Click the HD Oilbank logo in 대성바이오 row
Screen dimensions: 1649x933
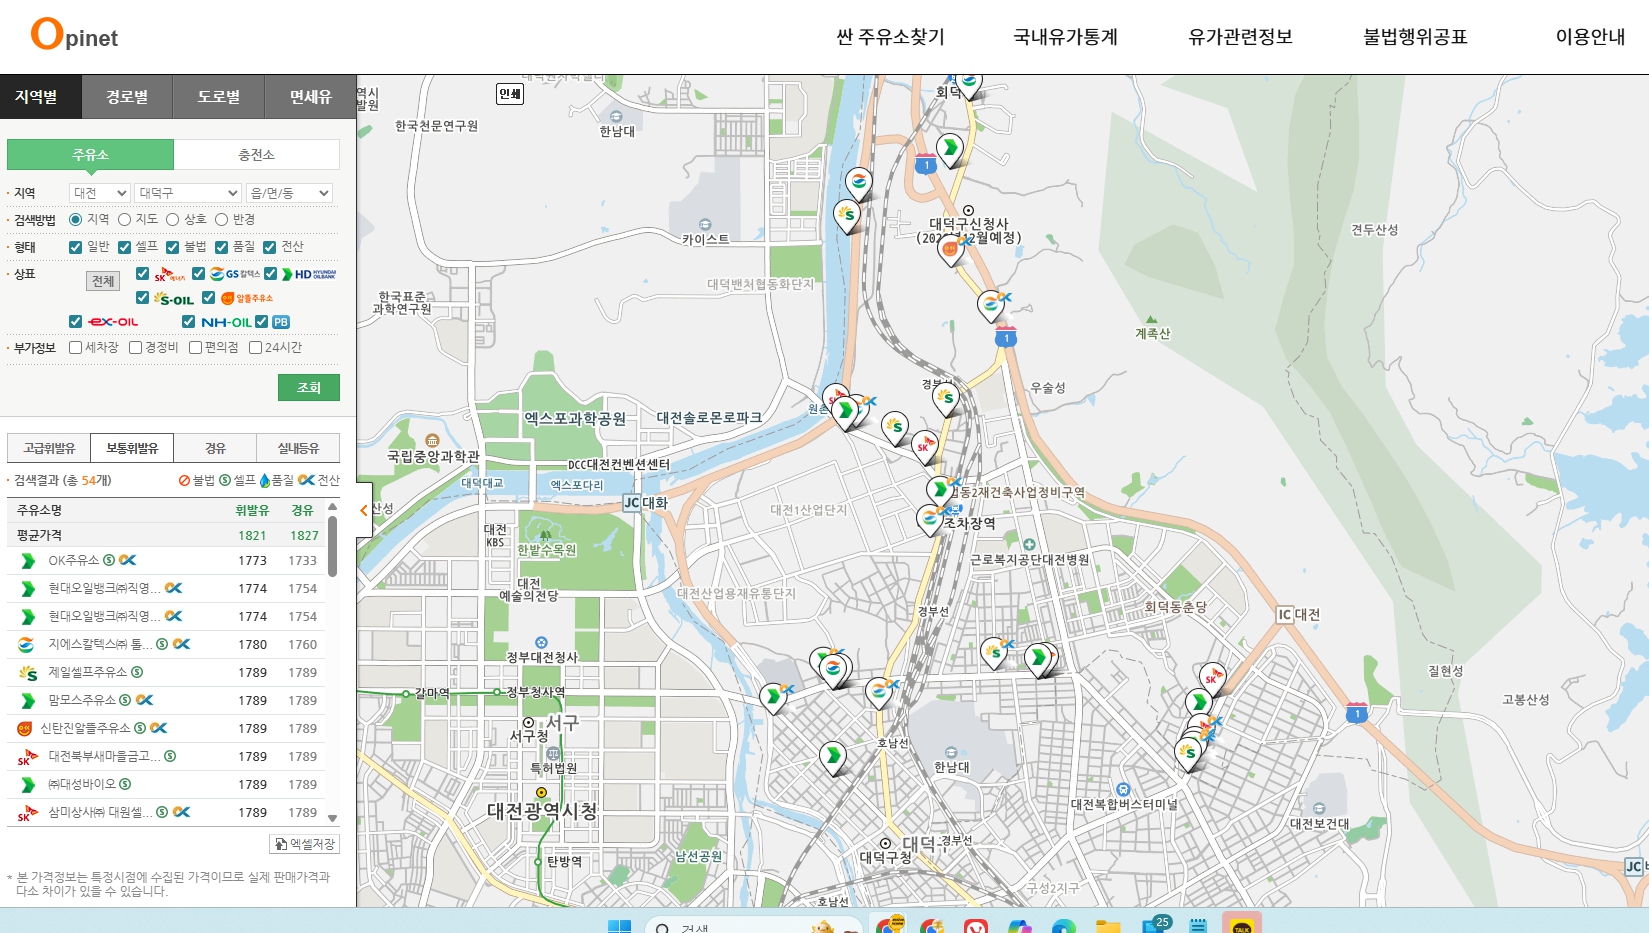28,785
